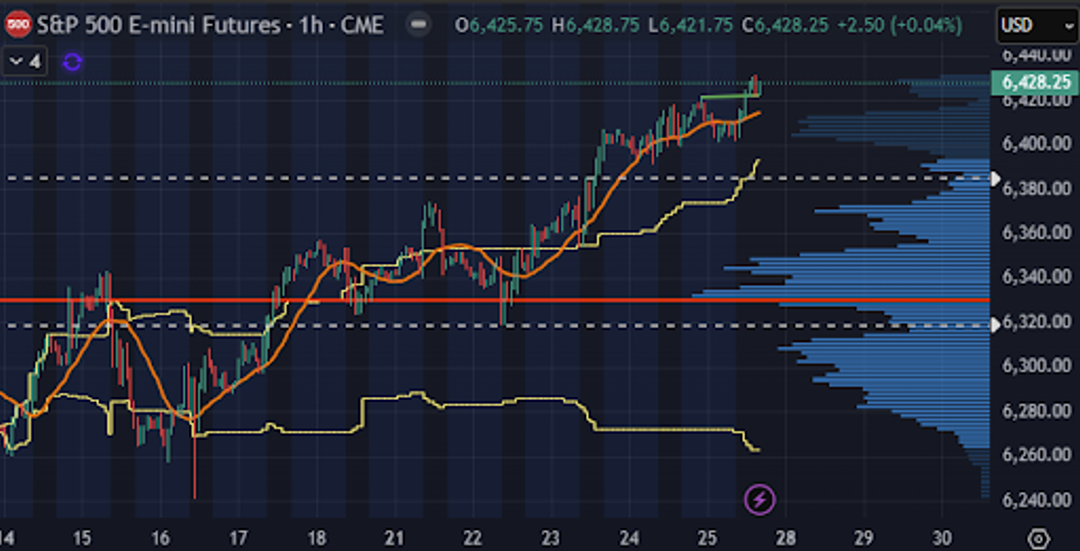This screenshot has height=551, width=1080.
Task: Click price axis label 6,400.00
Action: (1037, 143)
